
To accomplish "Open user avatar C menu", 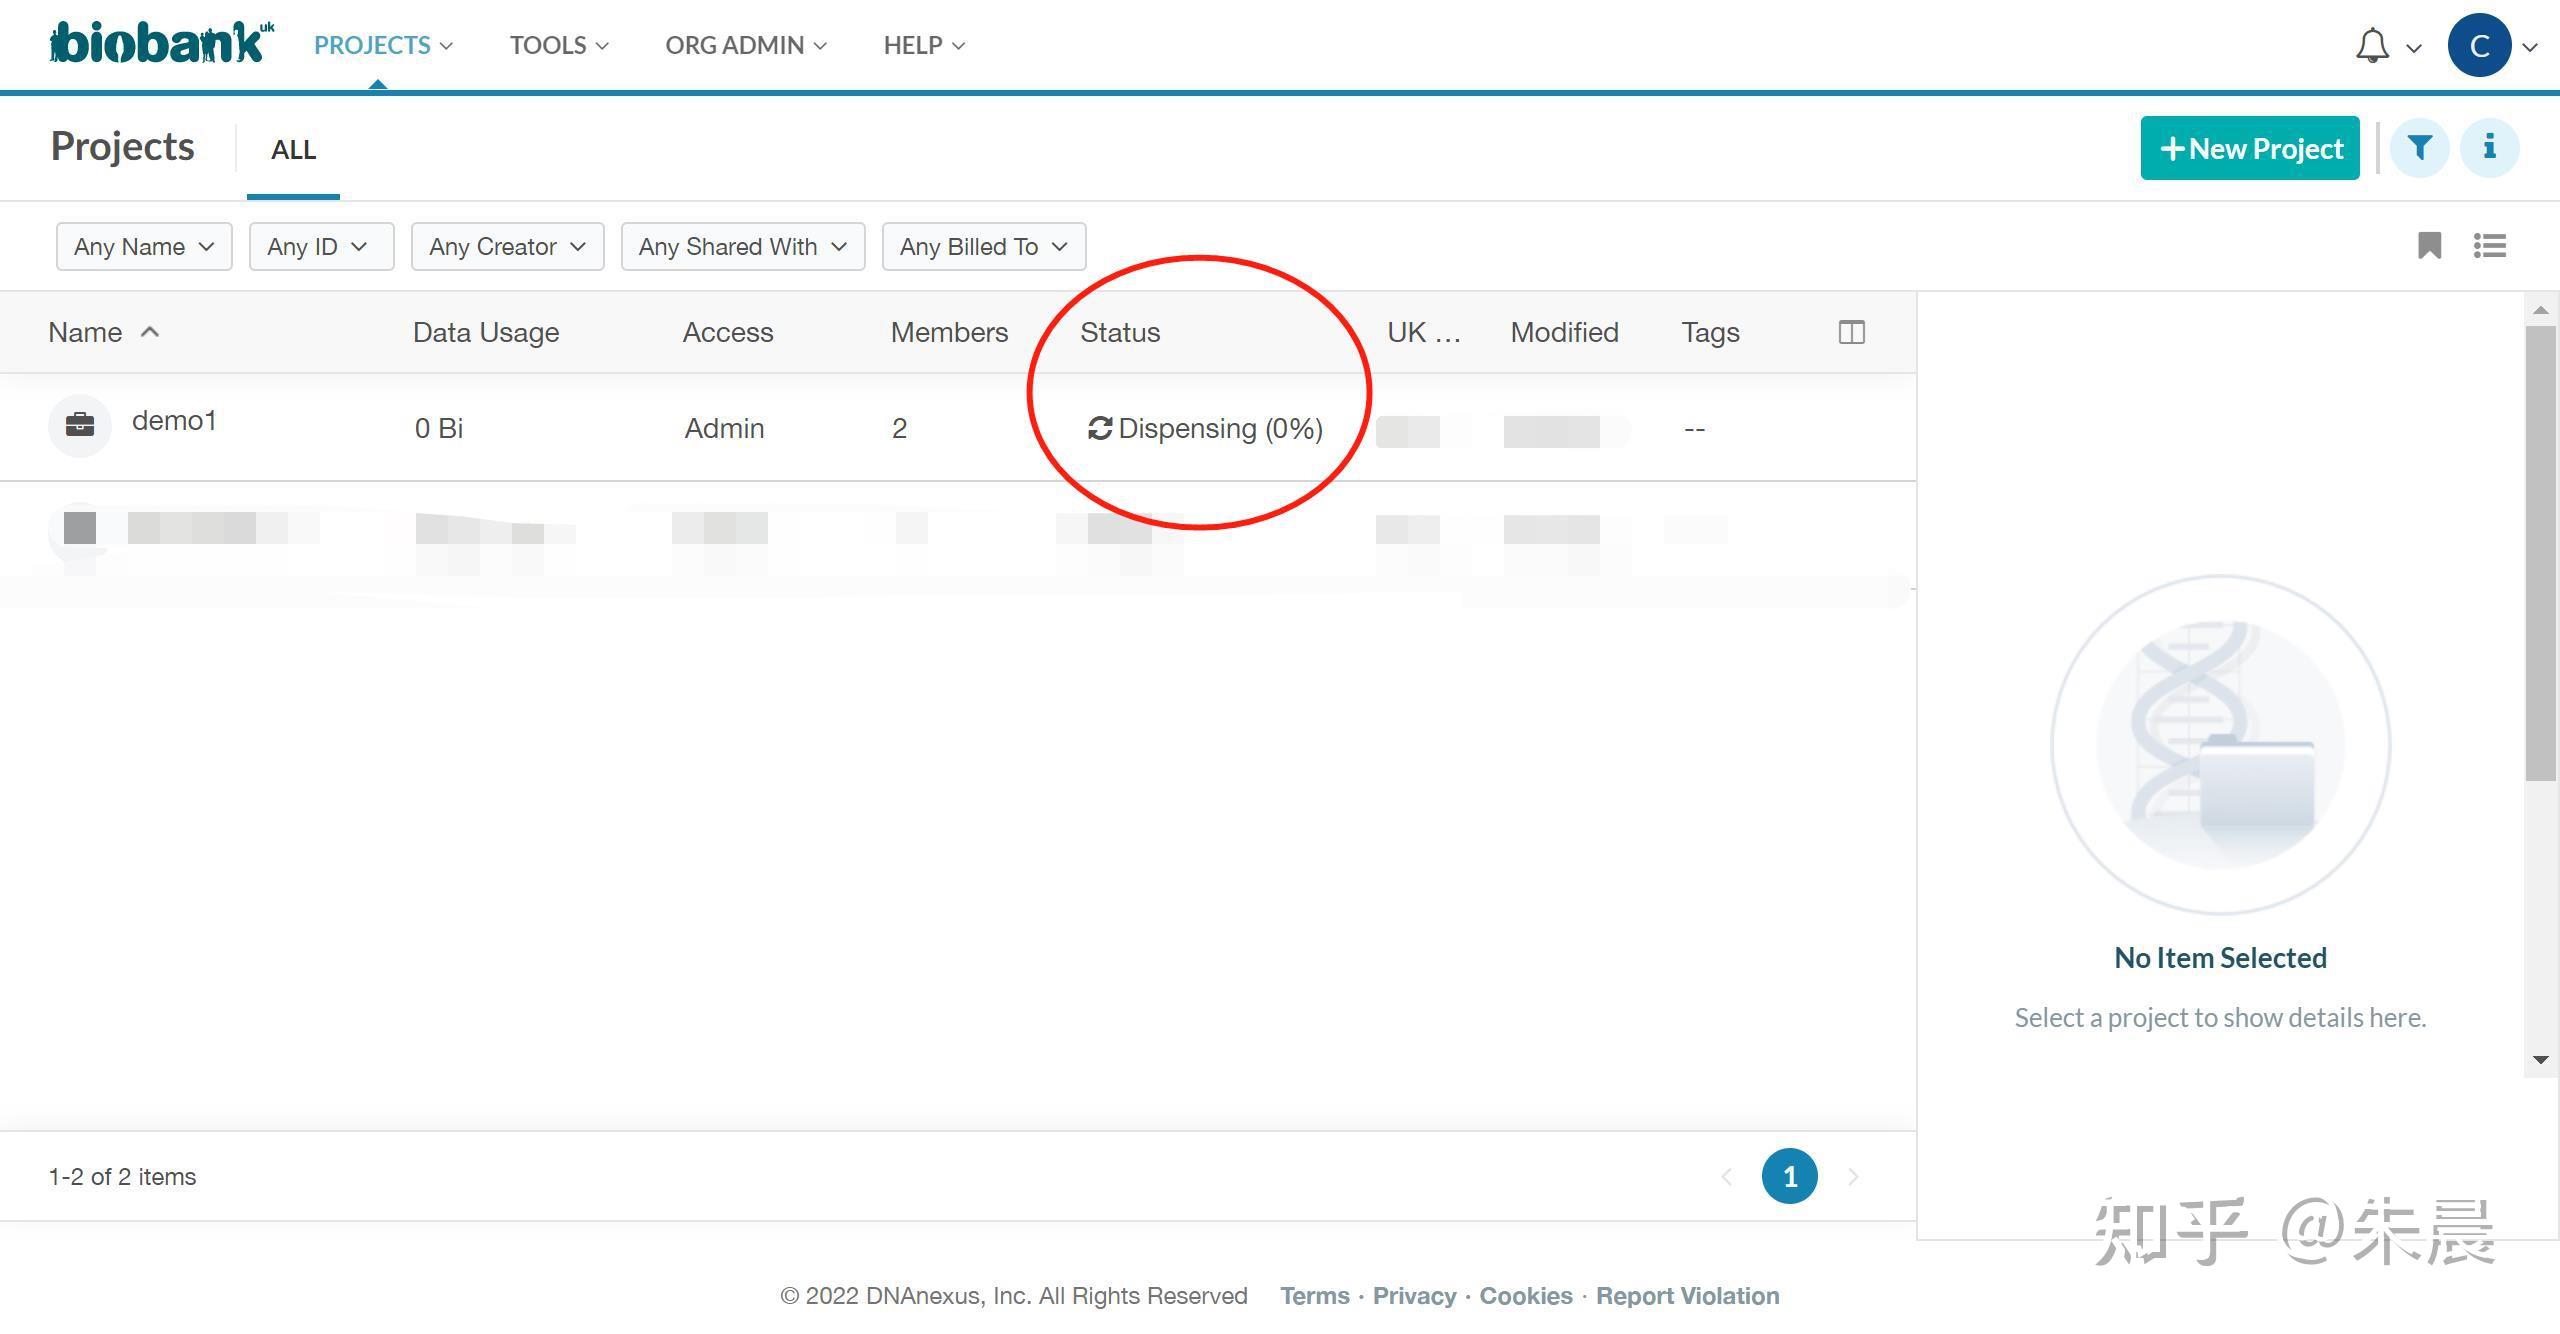I will point(2479,46).
